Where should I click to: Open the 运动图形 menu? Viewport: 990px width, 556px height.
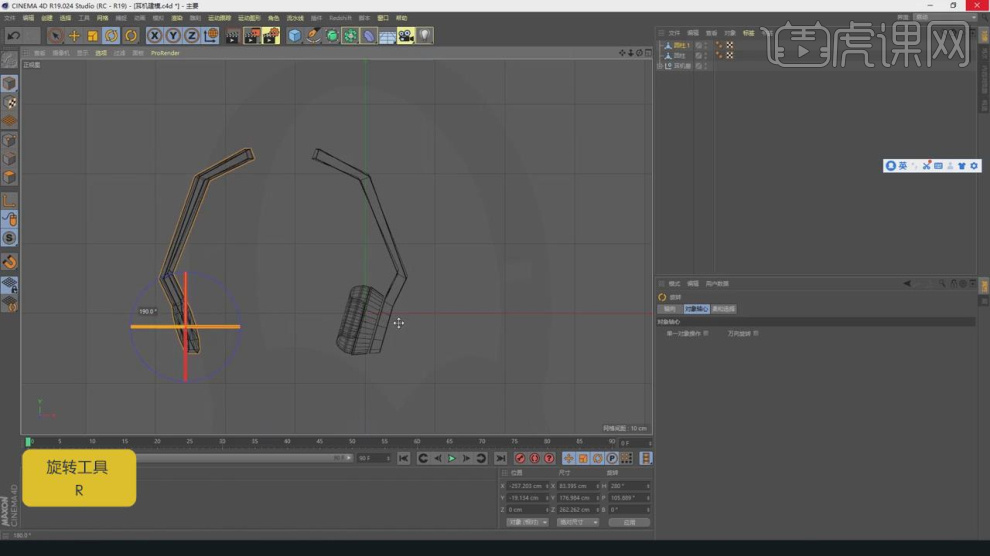(x=247, y=18)
